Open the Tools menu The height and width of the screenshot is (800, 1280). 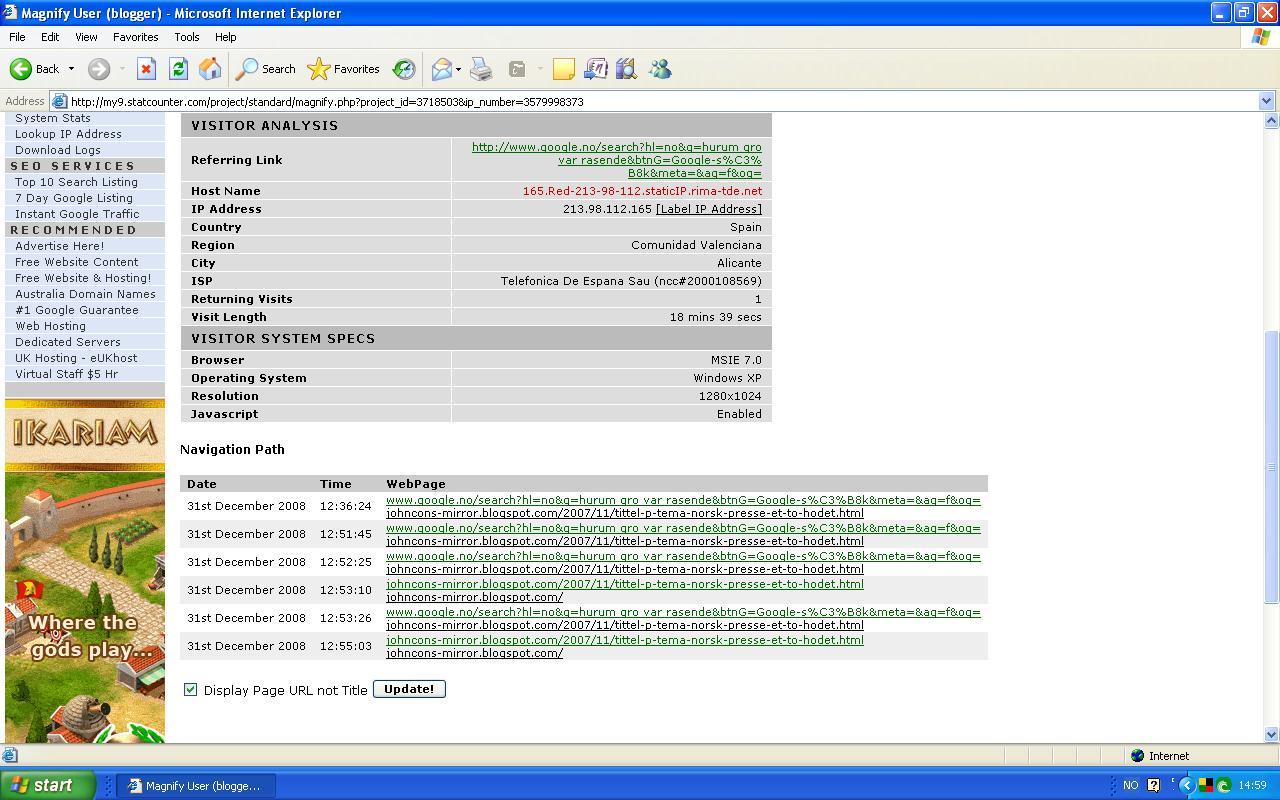[187, 37]
